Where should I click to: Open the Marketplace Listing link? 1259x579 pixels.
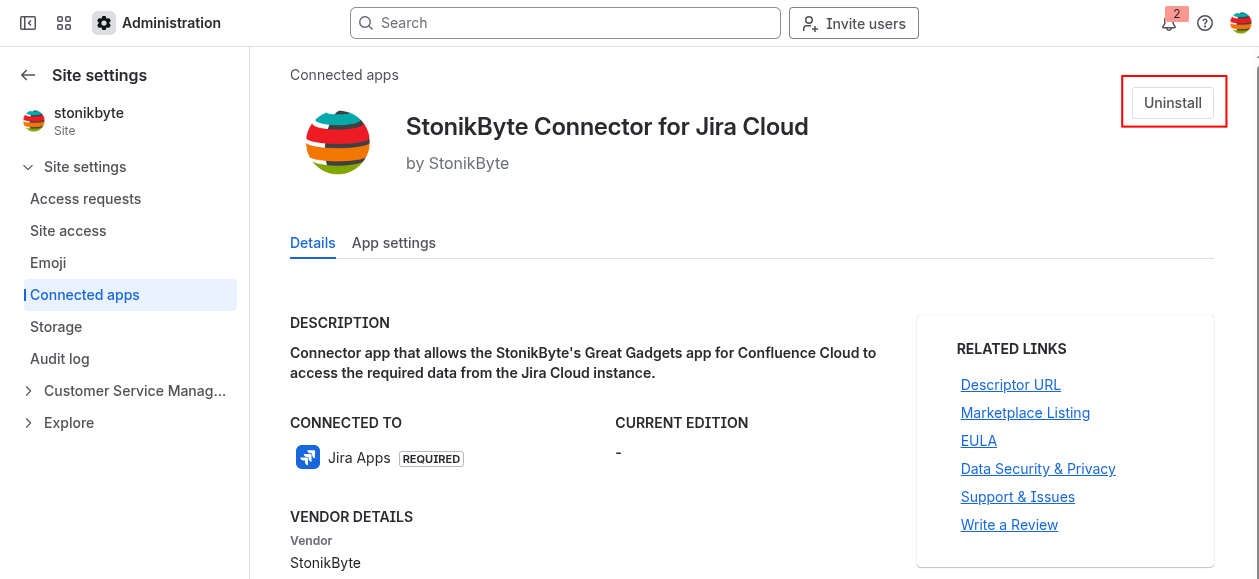(x=1025, y=413)
